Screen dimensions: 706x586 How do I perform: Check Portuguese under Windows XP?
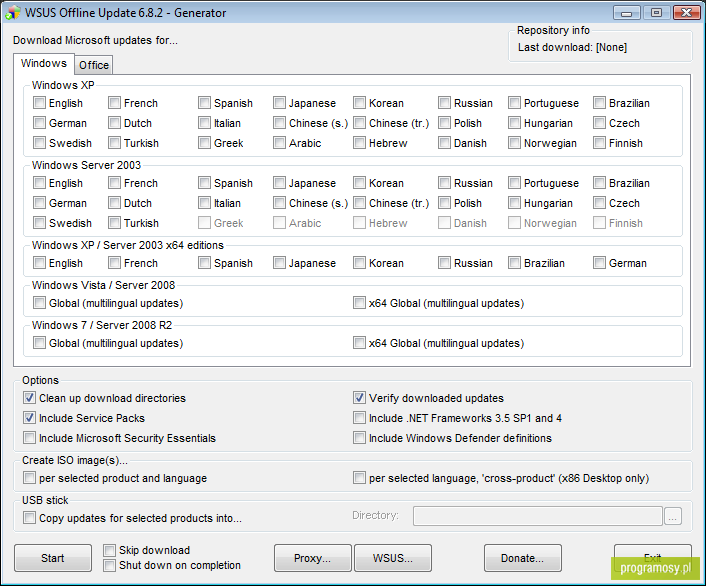[x=515, y=103]
